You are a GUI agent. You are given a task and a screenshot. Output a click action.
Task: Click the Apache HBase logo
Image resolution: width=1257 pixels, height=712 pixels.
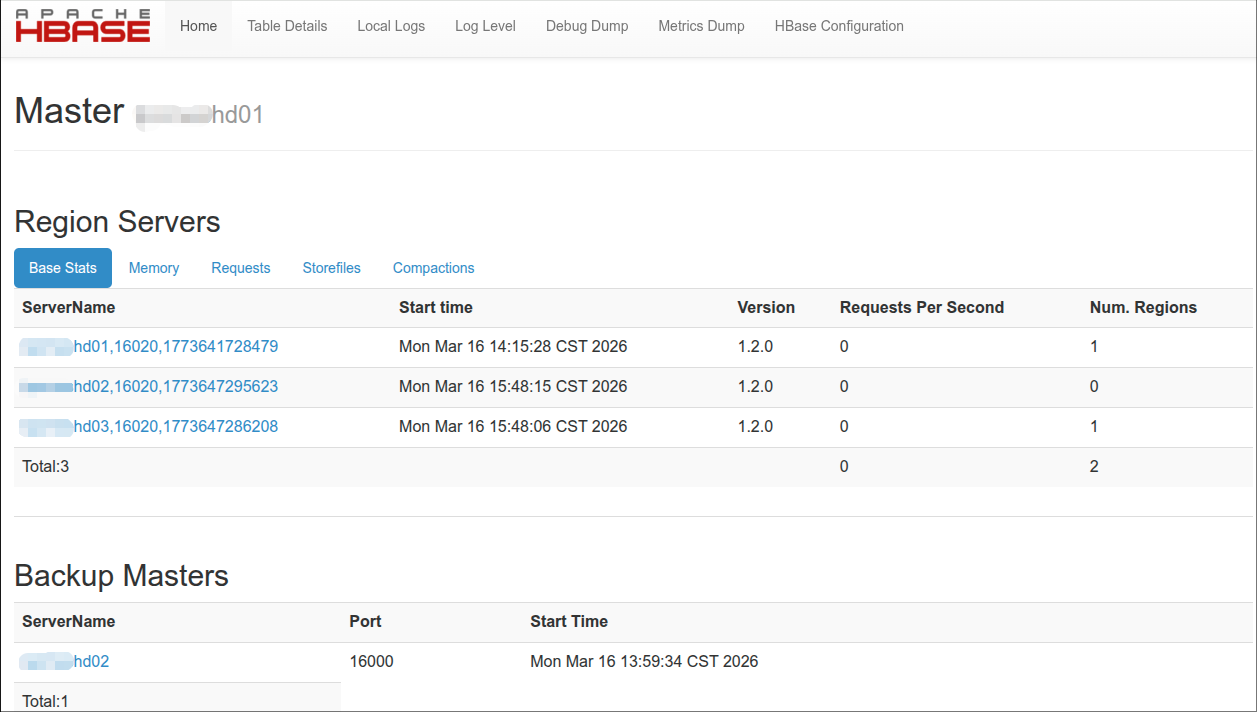(x=83, y=26)
